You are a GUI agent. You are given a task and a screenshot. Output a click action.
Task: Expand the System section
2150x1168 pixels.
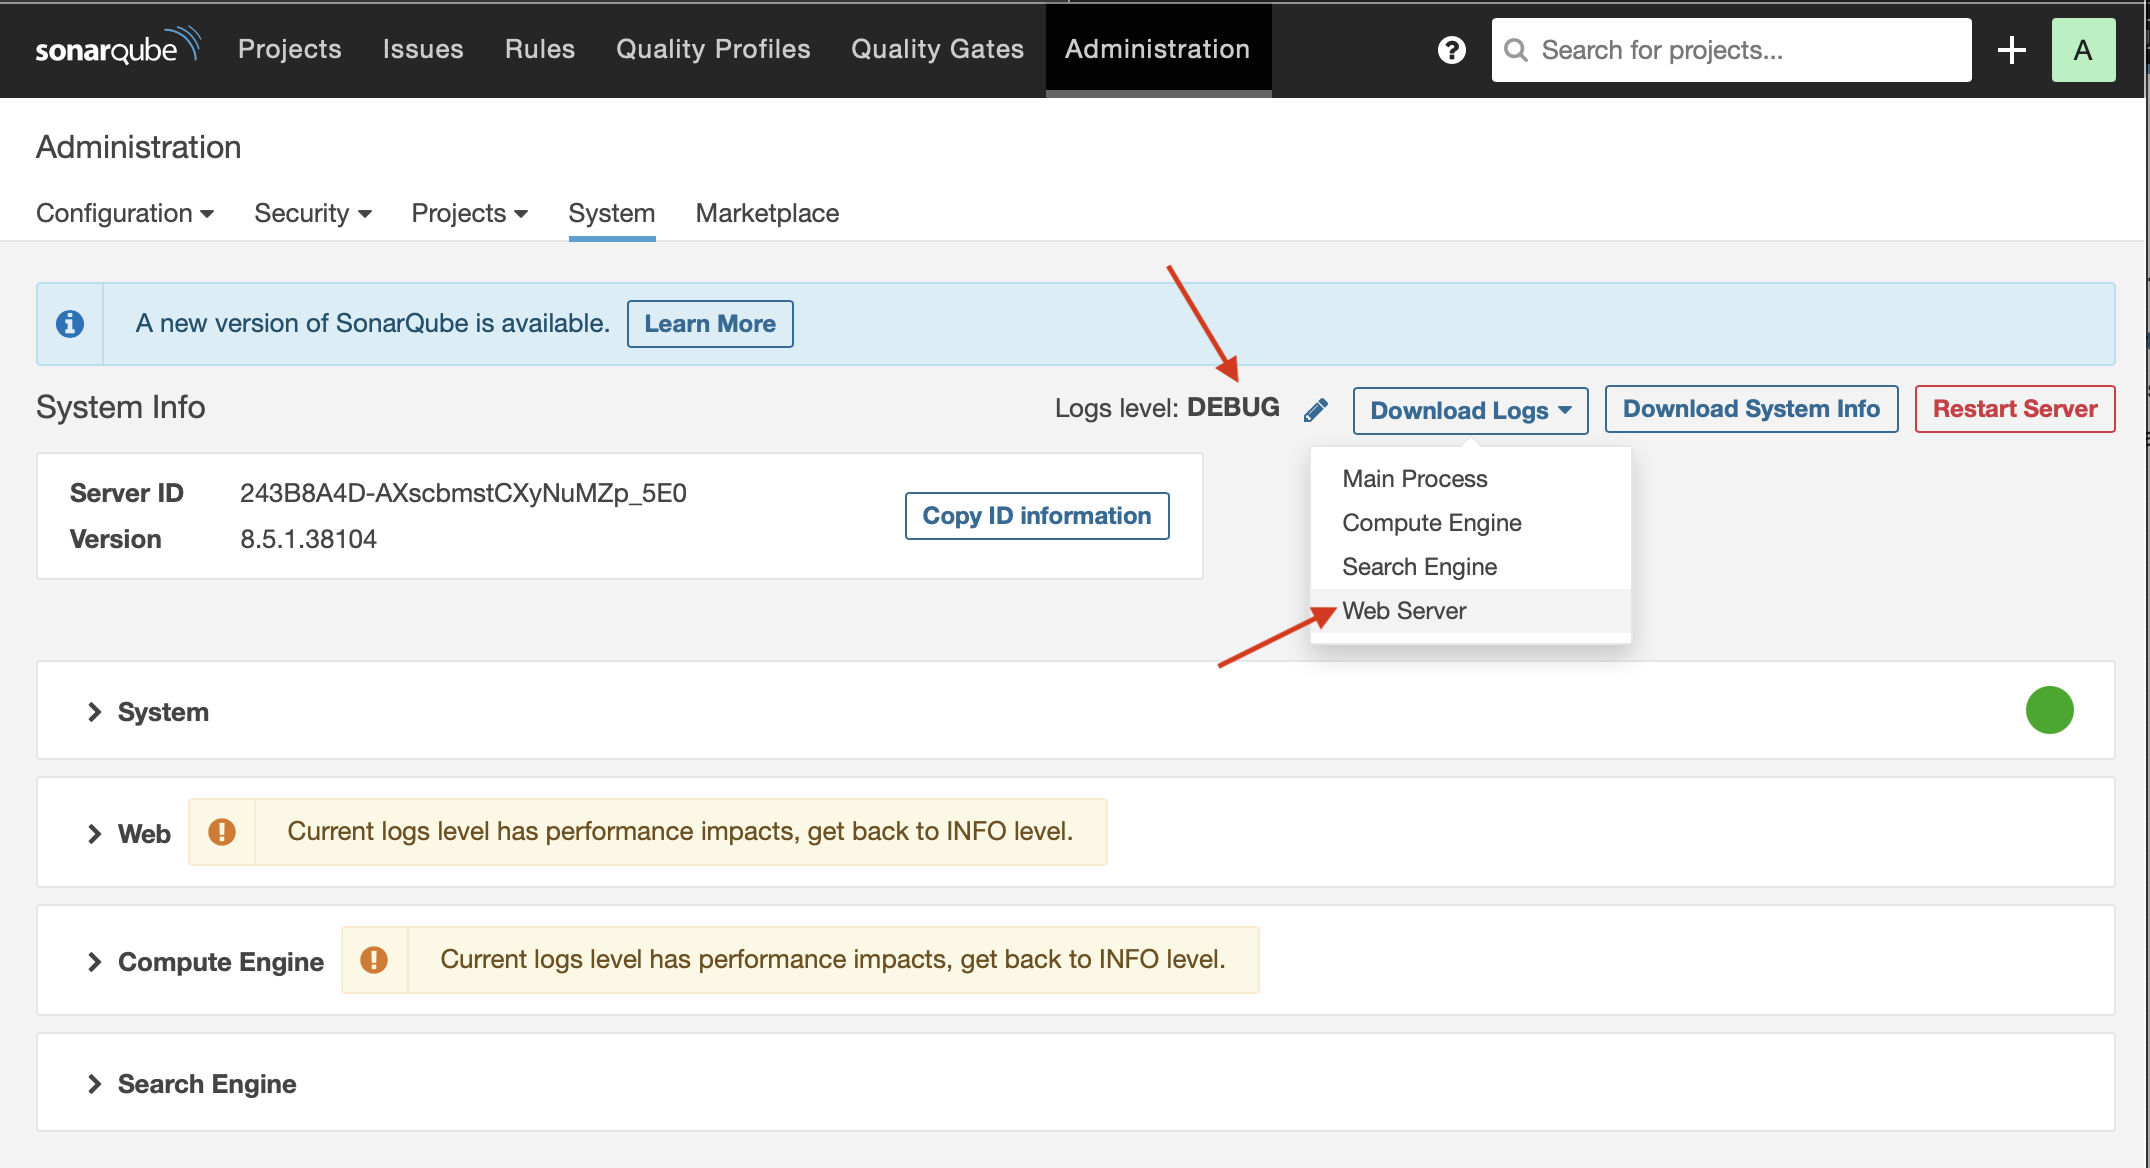(91, 711)
